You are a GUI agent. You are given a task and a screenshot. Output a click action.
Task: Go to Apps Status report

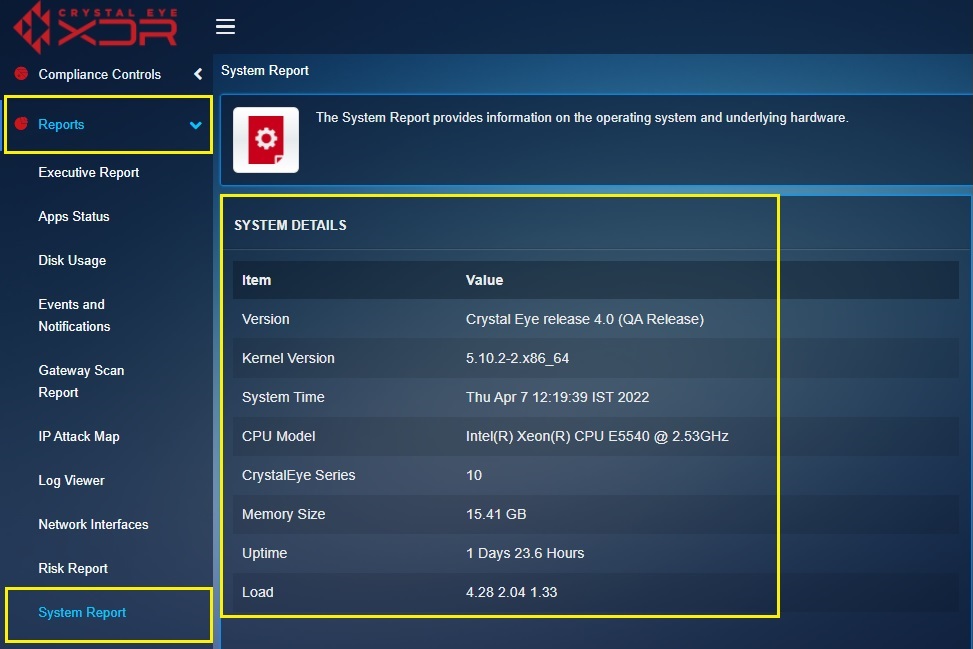tap(74, 217)
